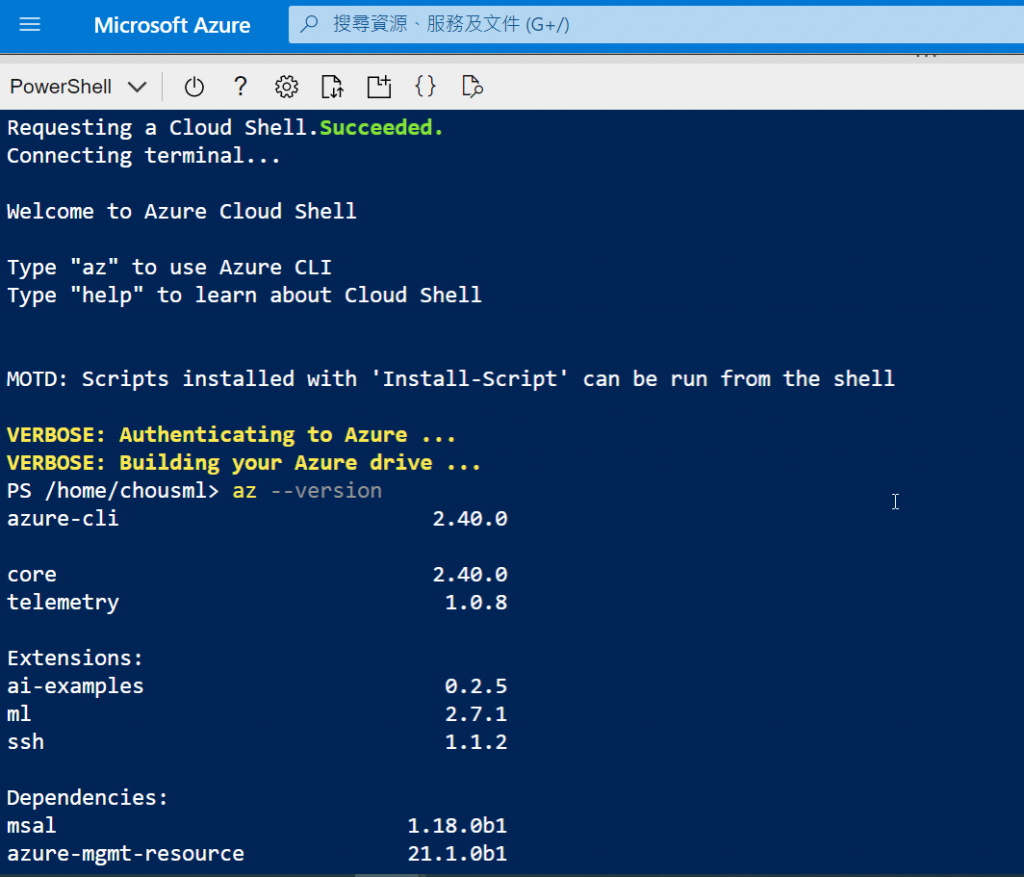Click the 'Connecting terminal...' line
This screenshot has width=1024, height=877.
[x=144, y=155]
